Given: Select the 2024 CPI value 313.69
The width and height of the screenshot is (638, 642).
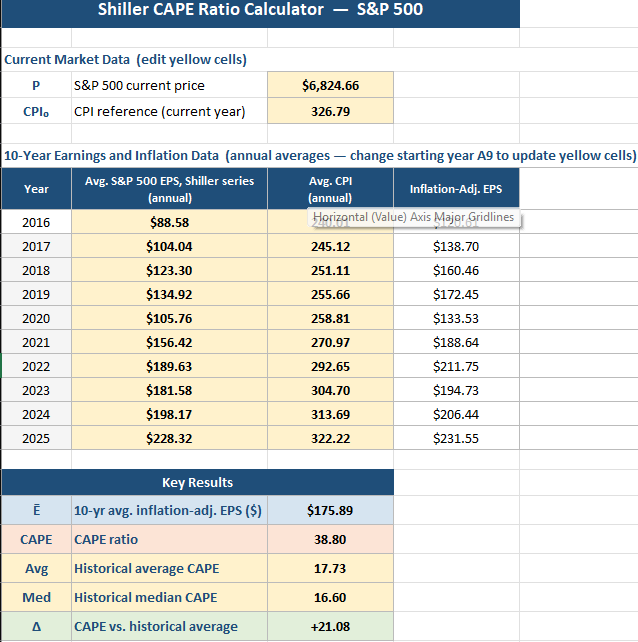Looking at the screenshot, I should pyautogui.click(x=330, y=414).
